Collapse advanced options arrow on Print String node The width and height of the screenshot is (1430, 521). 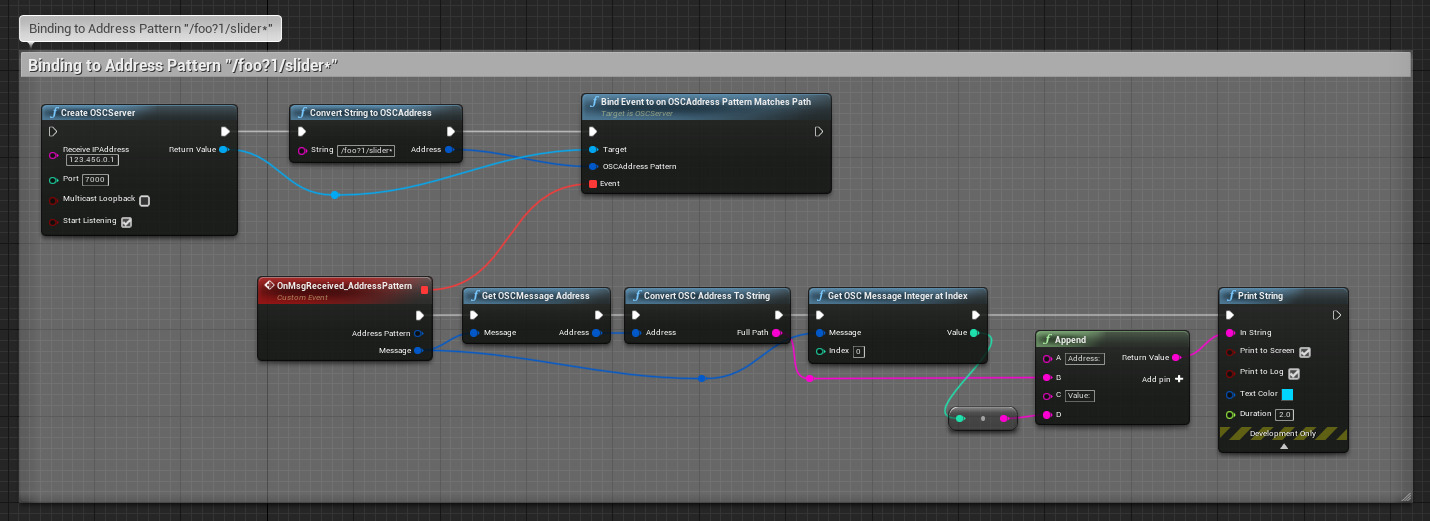(x=1283, y=447)
